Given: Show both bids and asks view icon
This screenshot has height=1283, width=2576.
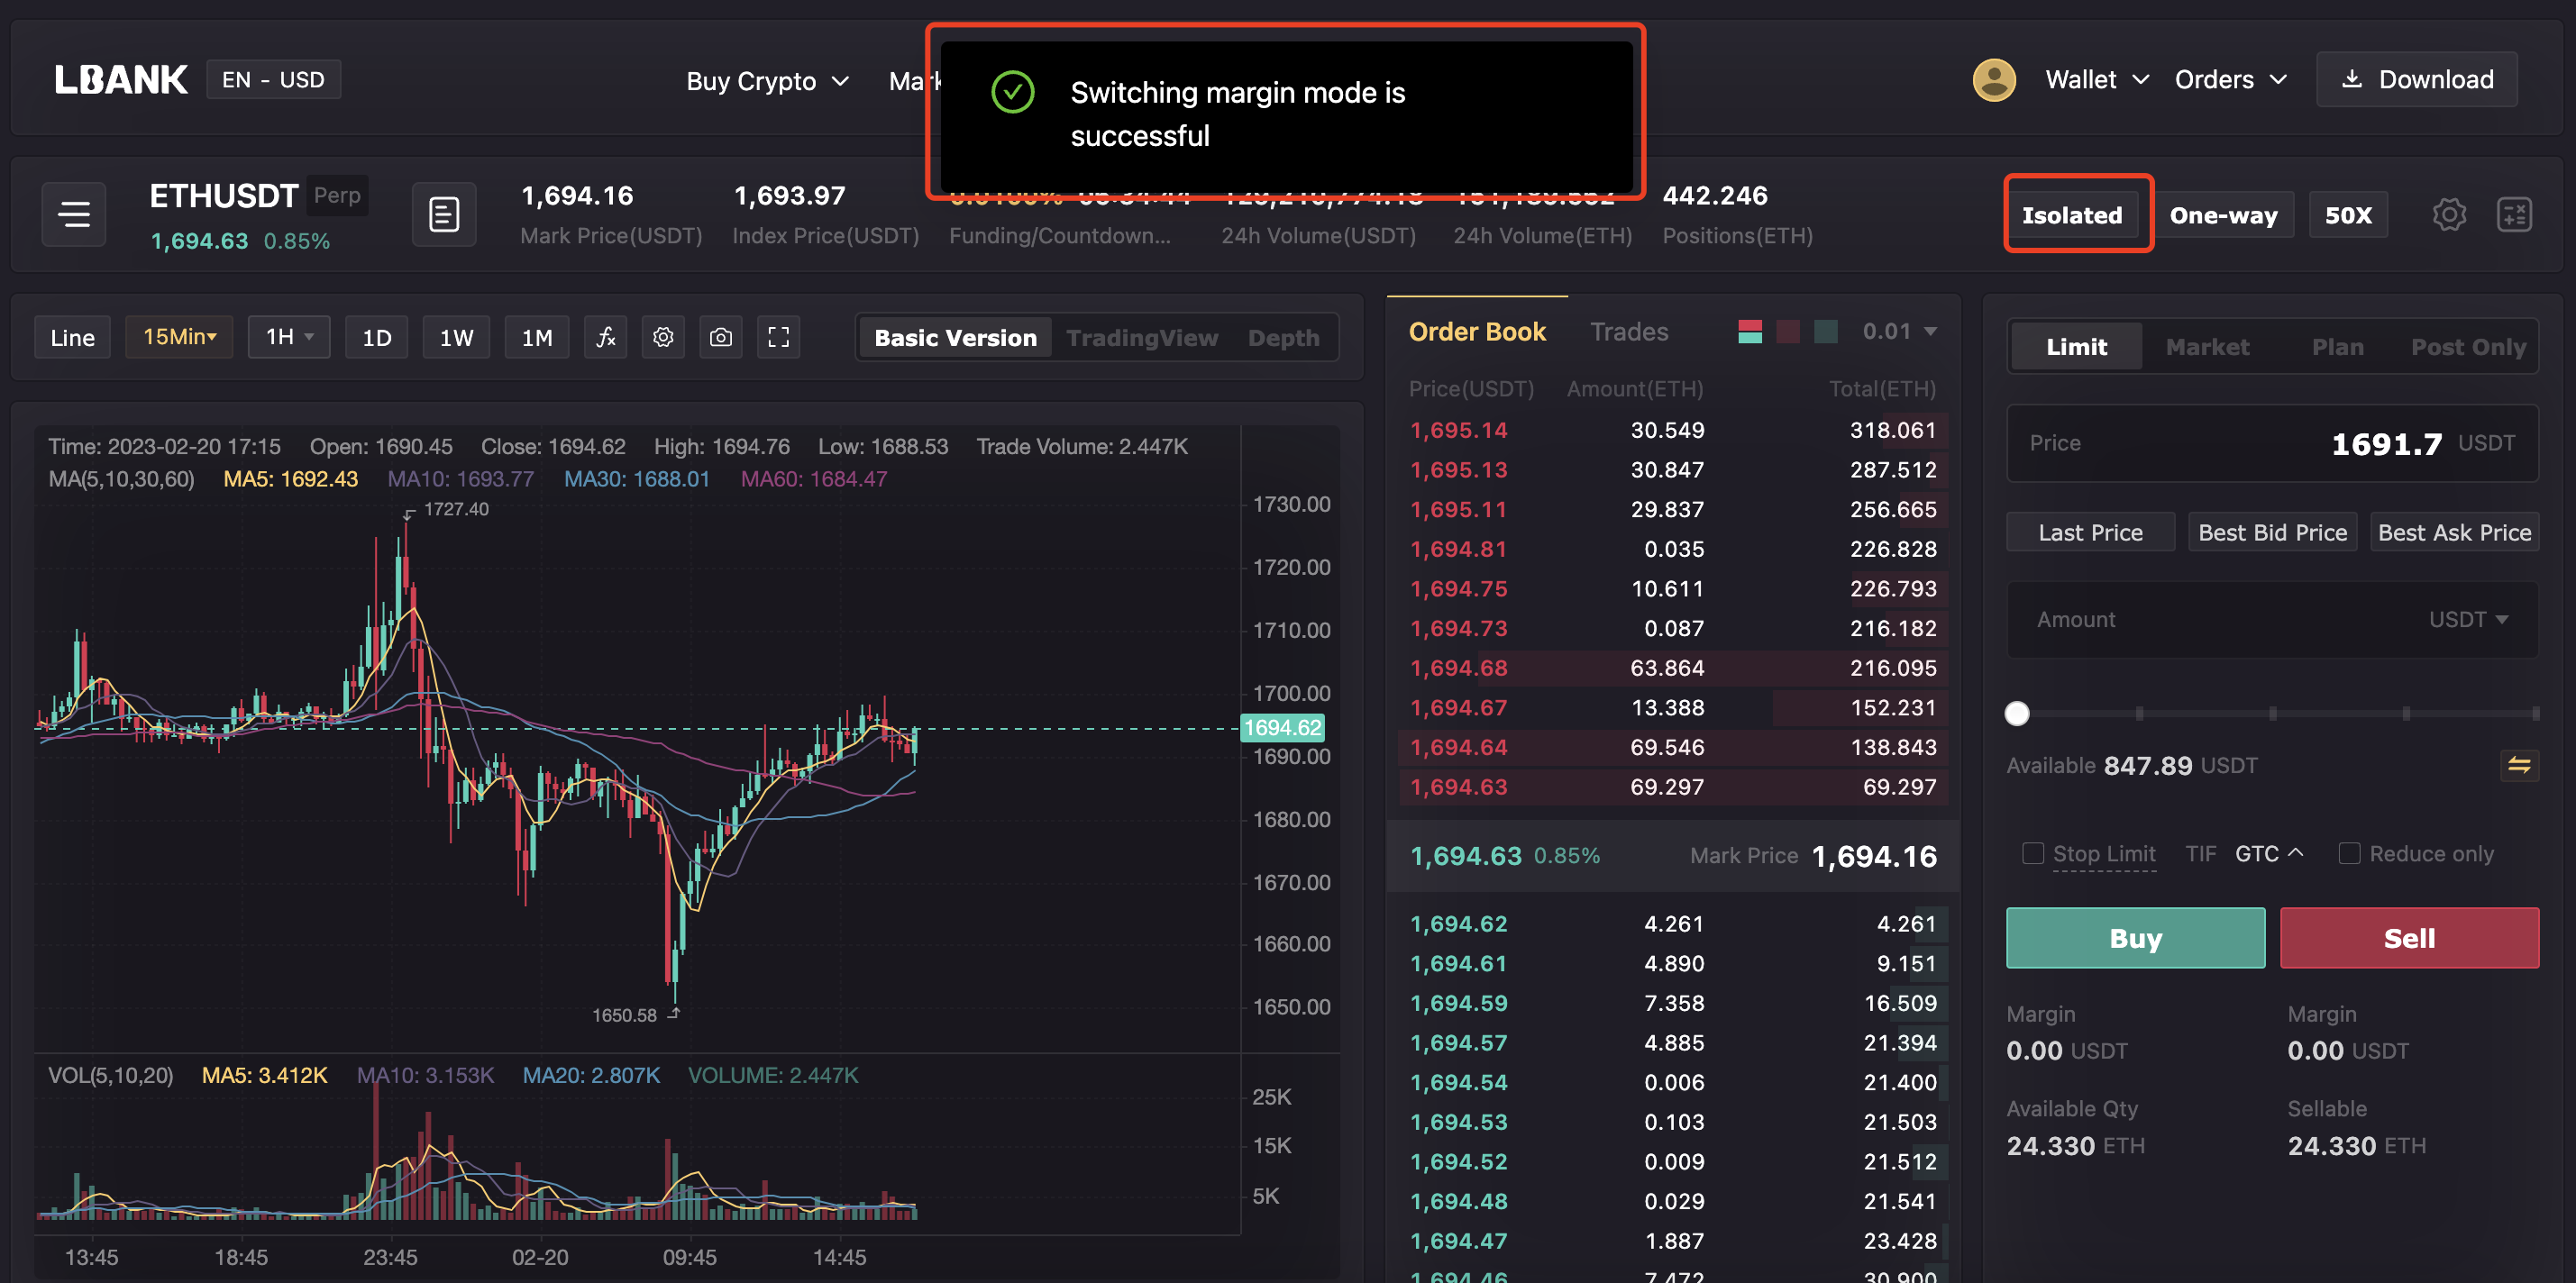Looking at the screenshot, I should (1750, 331).
